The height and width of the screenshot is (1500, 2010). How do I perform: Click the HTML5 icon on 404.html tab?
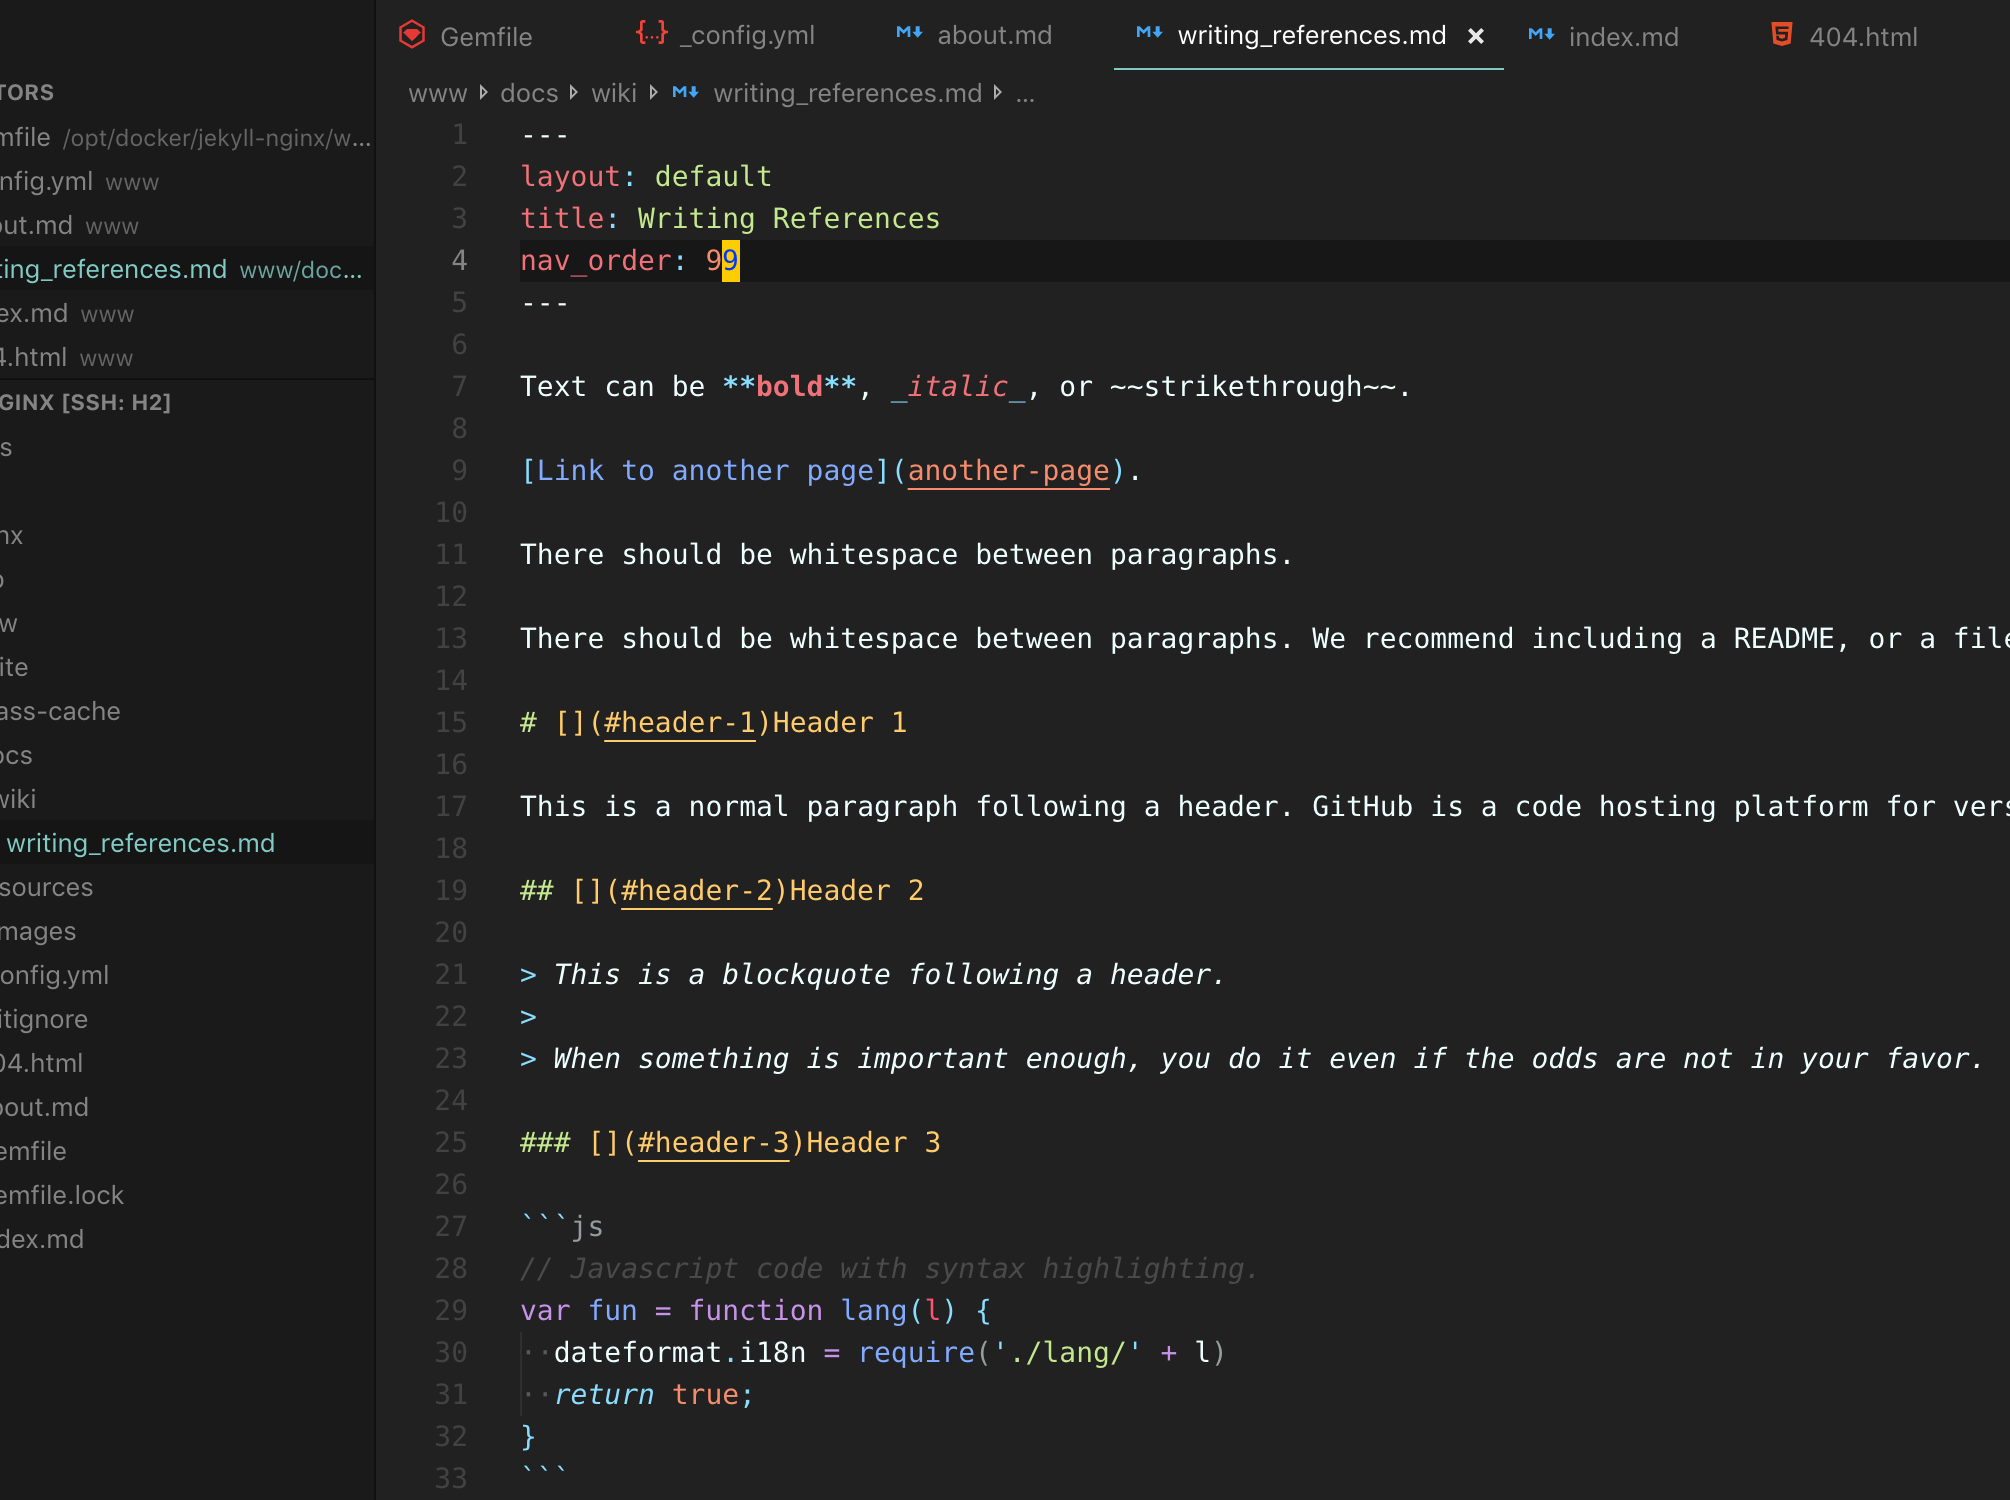(x=1782, y=35)
